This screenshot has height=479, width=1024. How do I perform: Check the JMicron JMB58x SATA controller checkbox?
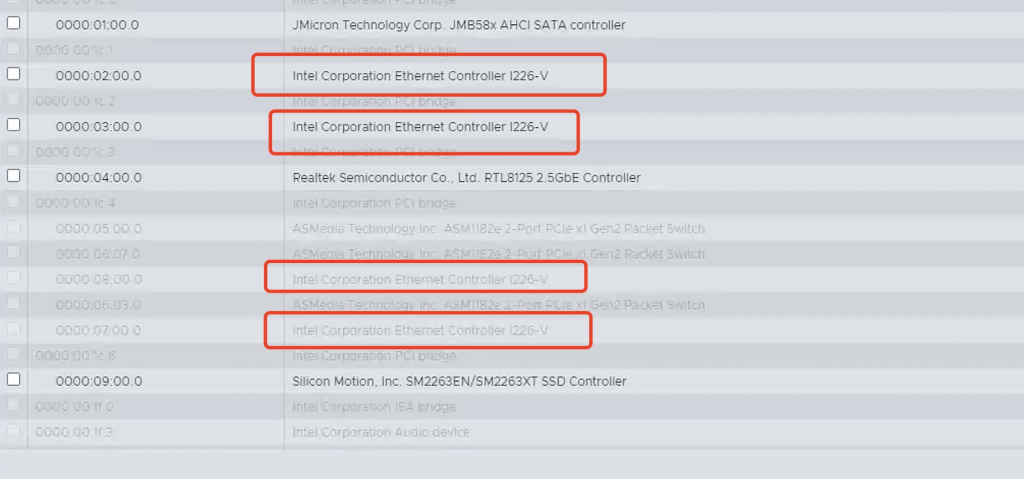pyautogui.click(x=14, y=23)
